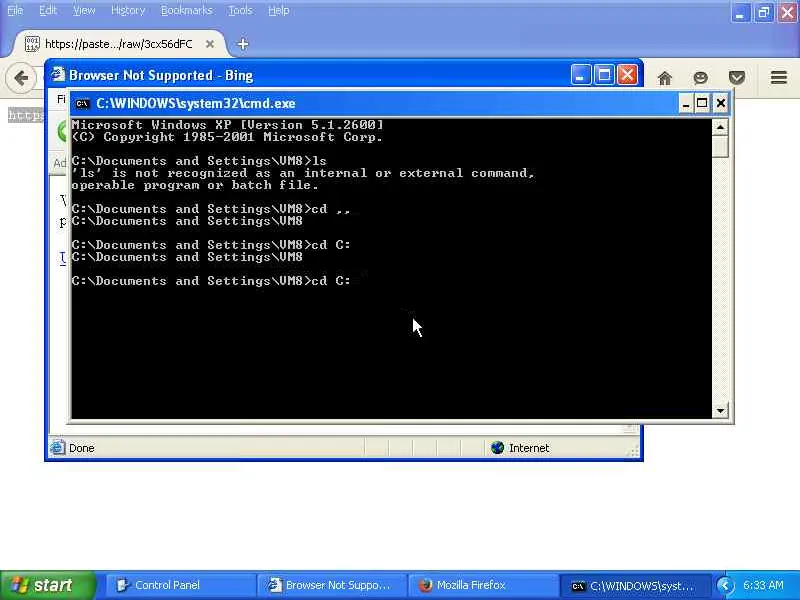Image resolution: width=800 pixels, height=600 pixels.
Task: Minimize the cmd.exe window
Action: click(x=686, y=104)
